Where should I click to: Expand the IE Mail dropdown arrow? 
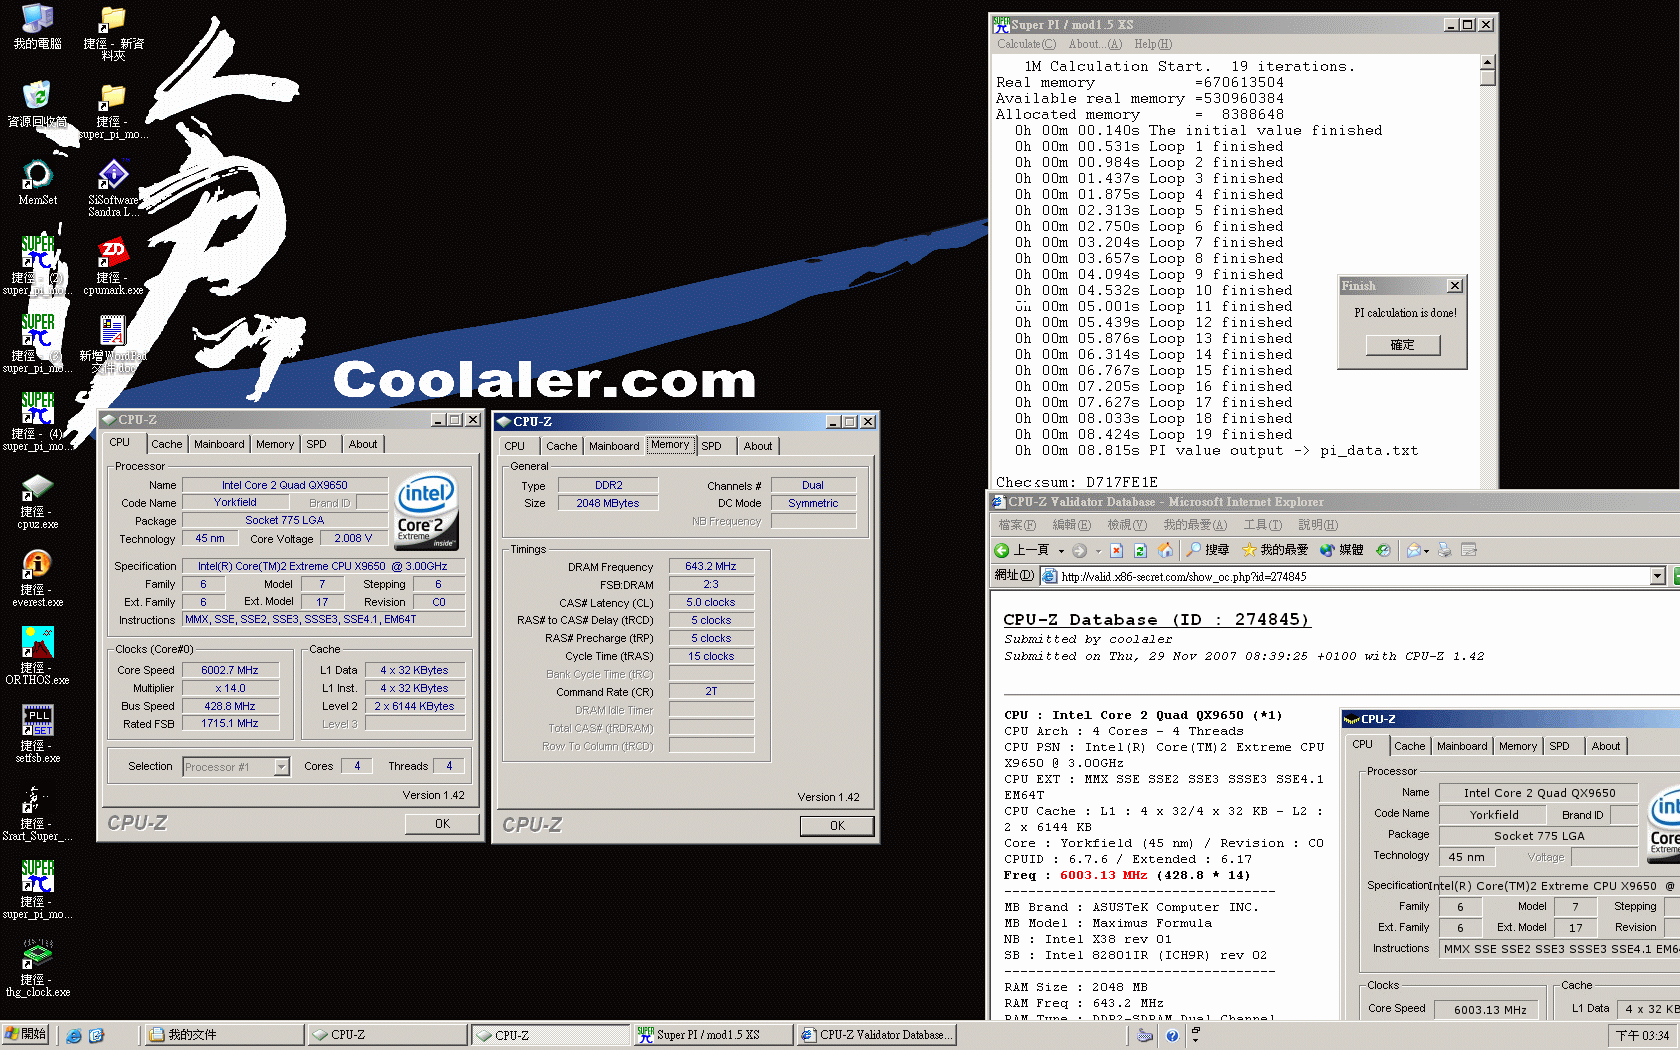1427,550
